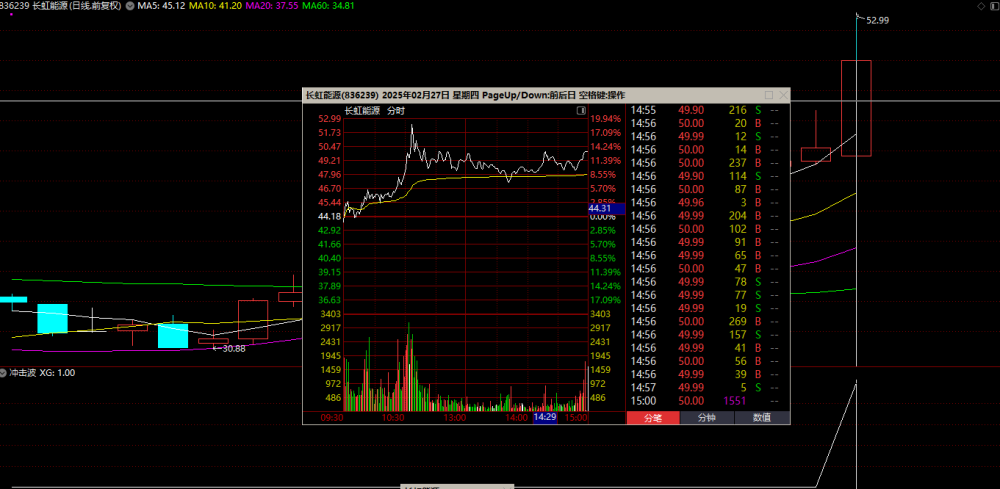Click the 09:30 label on intraday time axis

330,418
